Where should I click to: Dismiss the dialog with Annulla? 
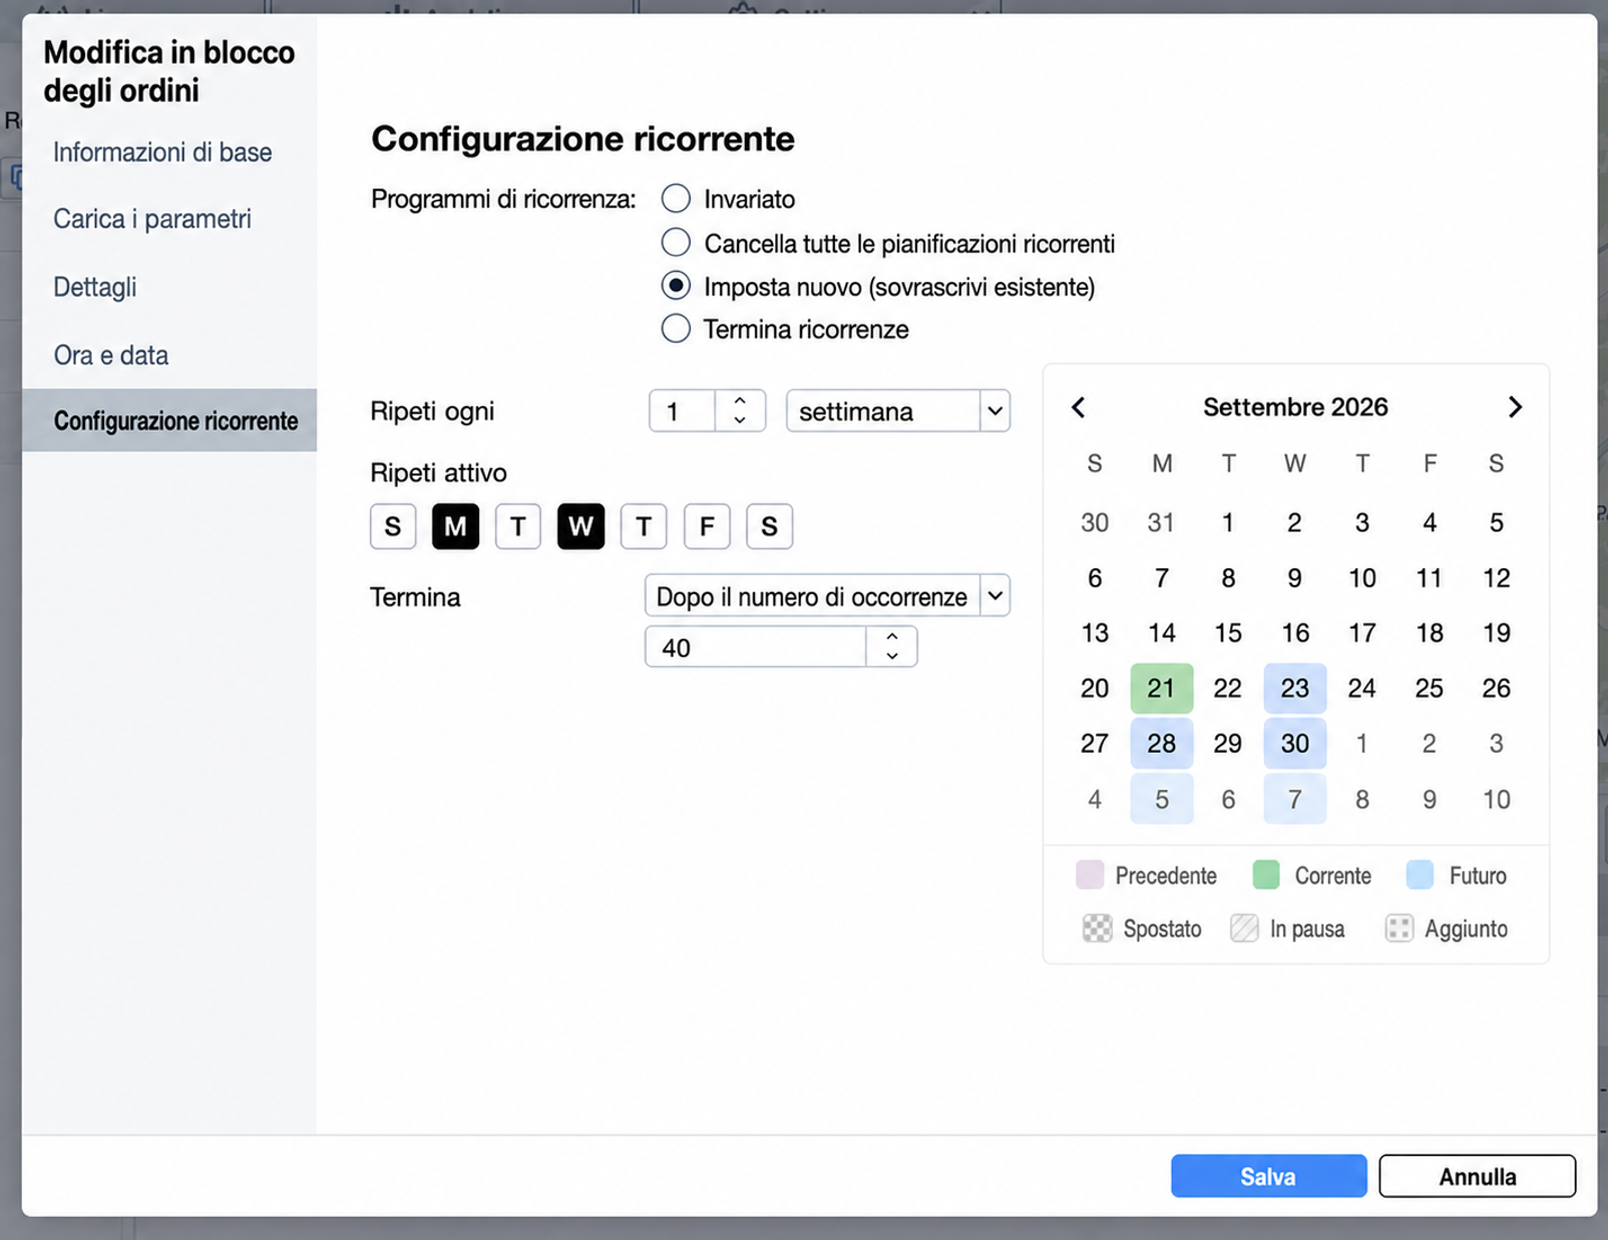[x=1477, y=1176]
